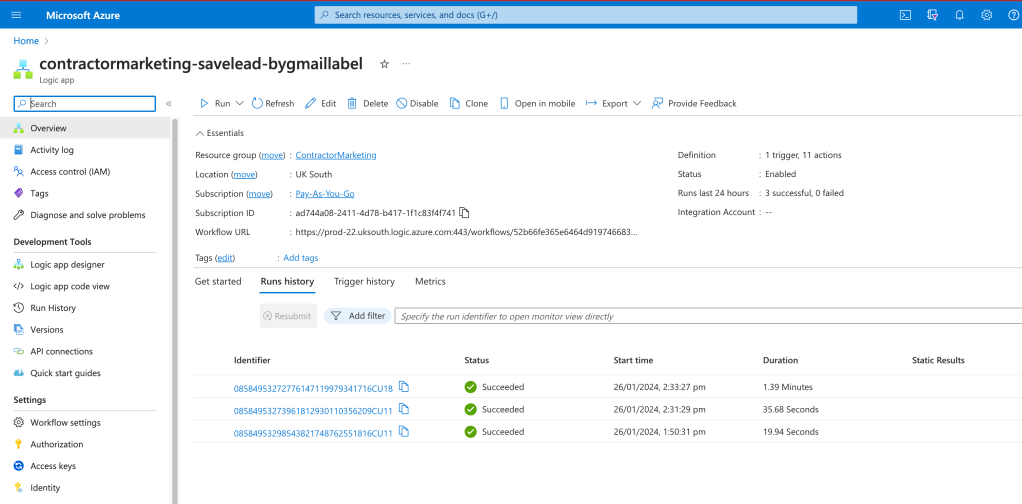
Task: Collapse the left menu with double chevron
Action: (169, 104)
